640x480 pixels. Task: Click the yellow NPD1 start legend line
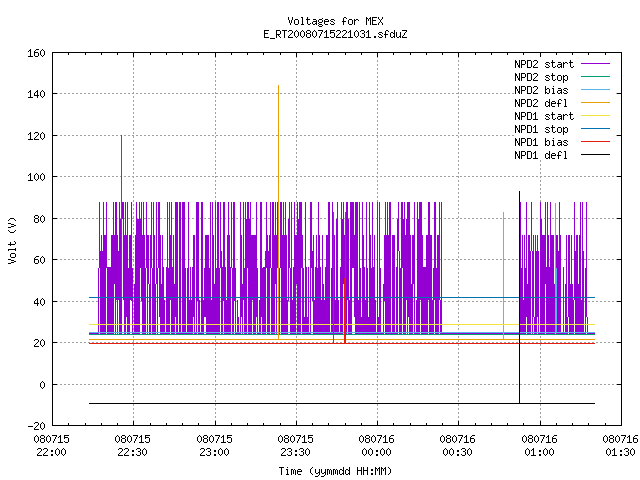pyautogui.click(x=596, y=116)
